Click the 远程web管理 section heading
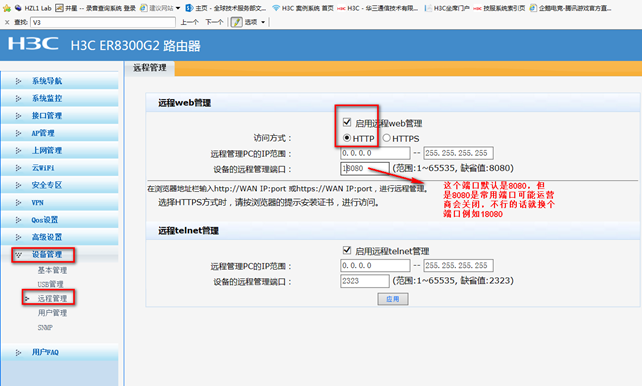The width and height of the screenshot is (642, 386). coord(185,103)
